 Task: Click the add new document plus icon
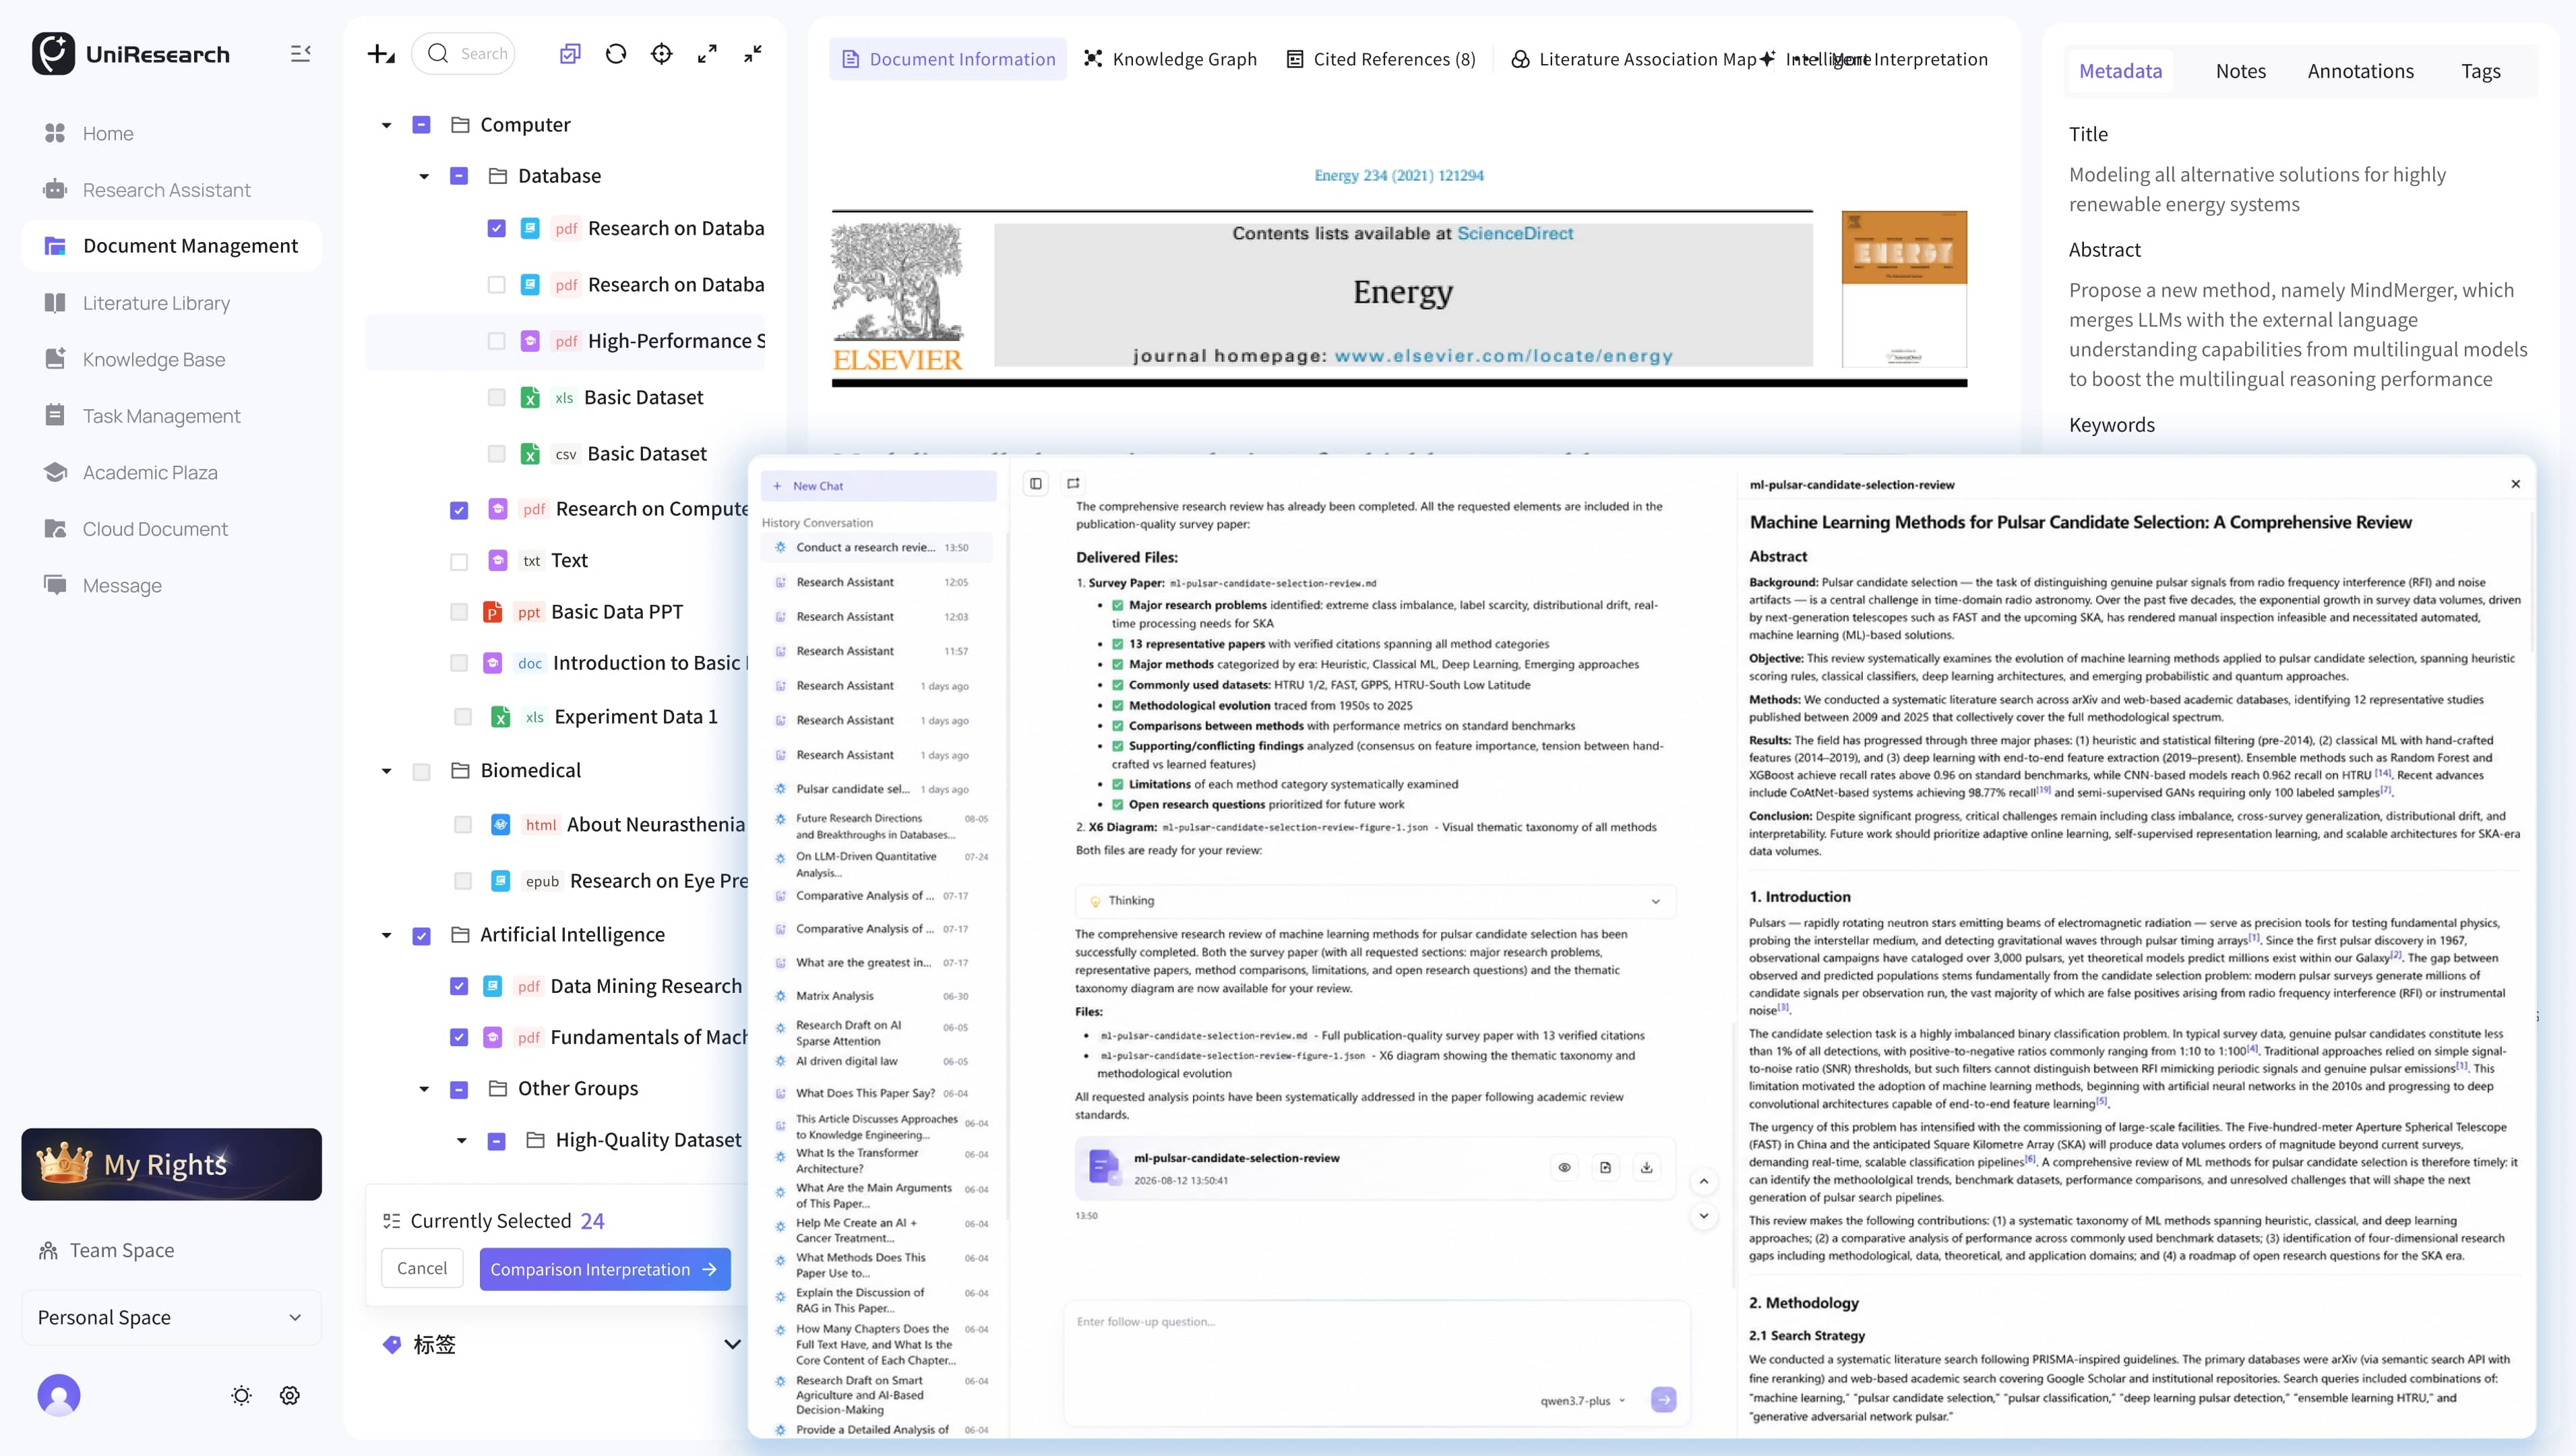(381, 54)
